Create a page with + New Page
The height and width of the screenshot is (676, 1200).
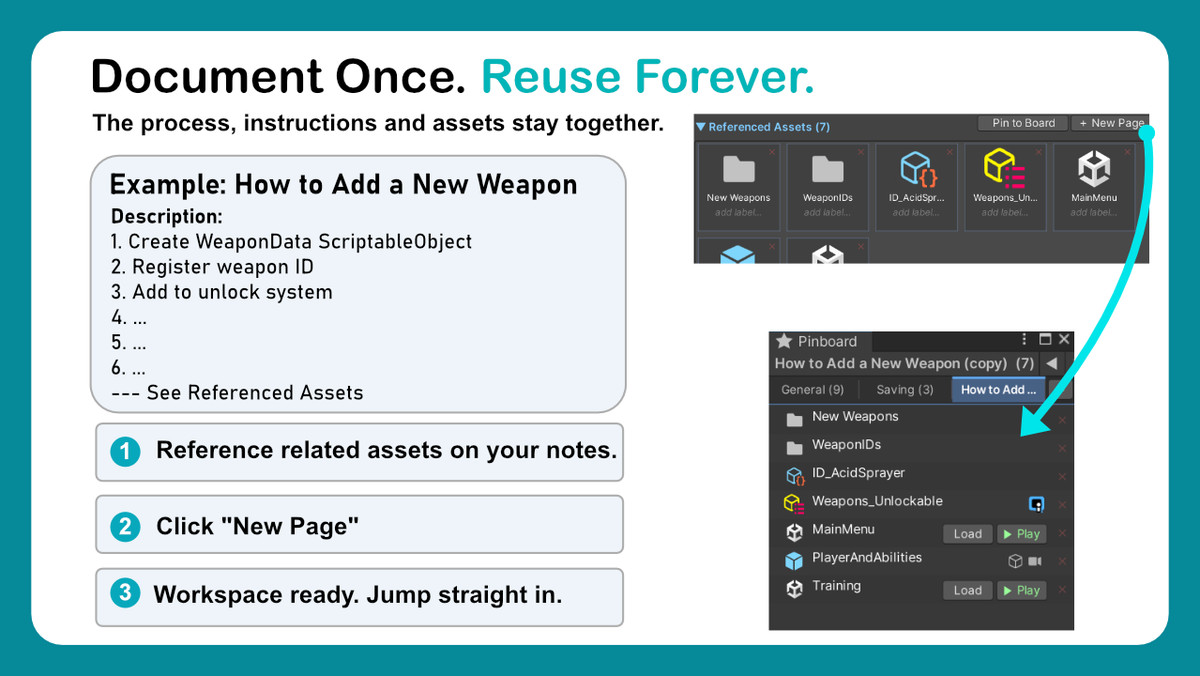pos(1109,123)
